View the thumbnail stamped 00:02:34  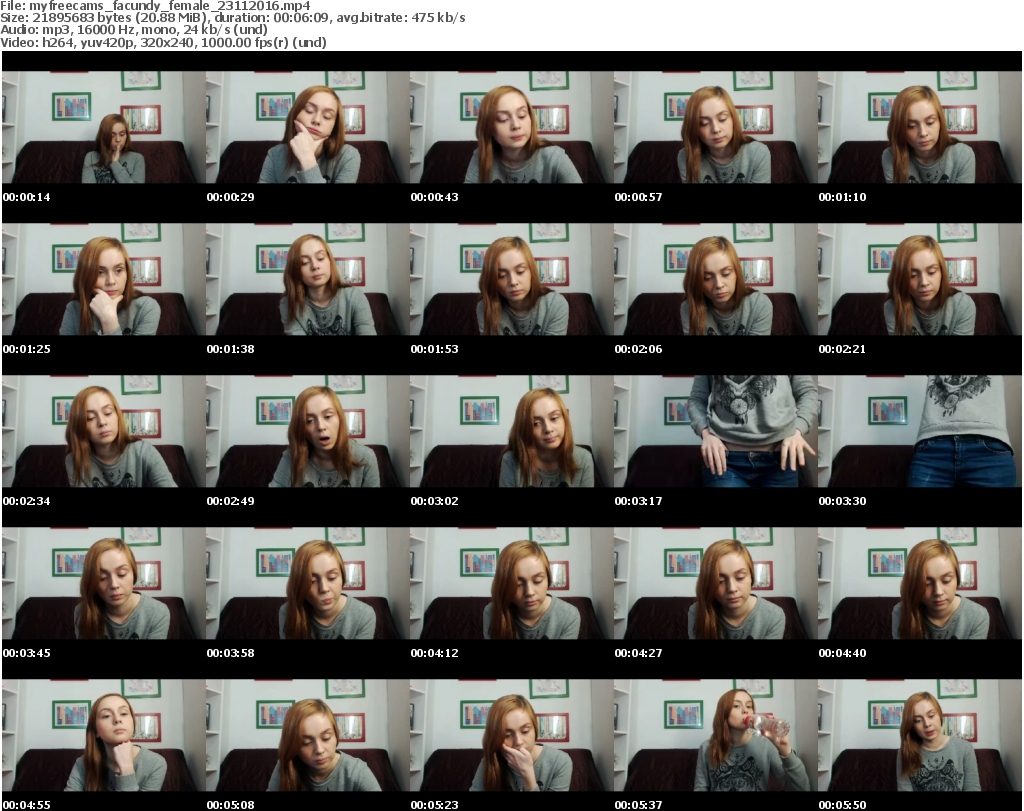(x=104, y=432)
